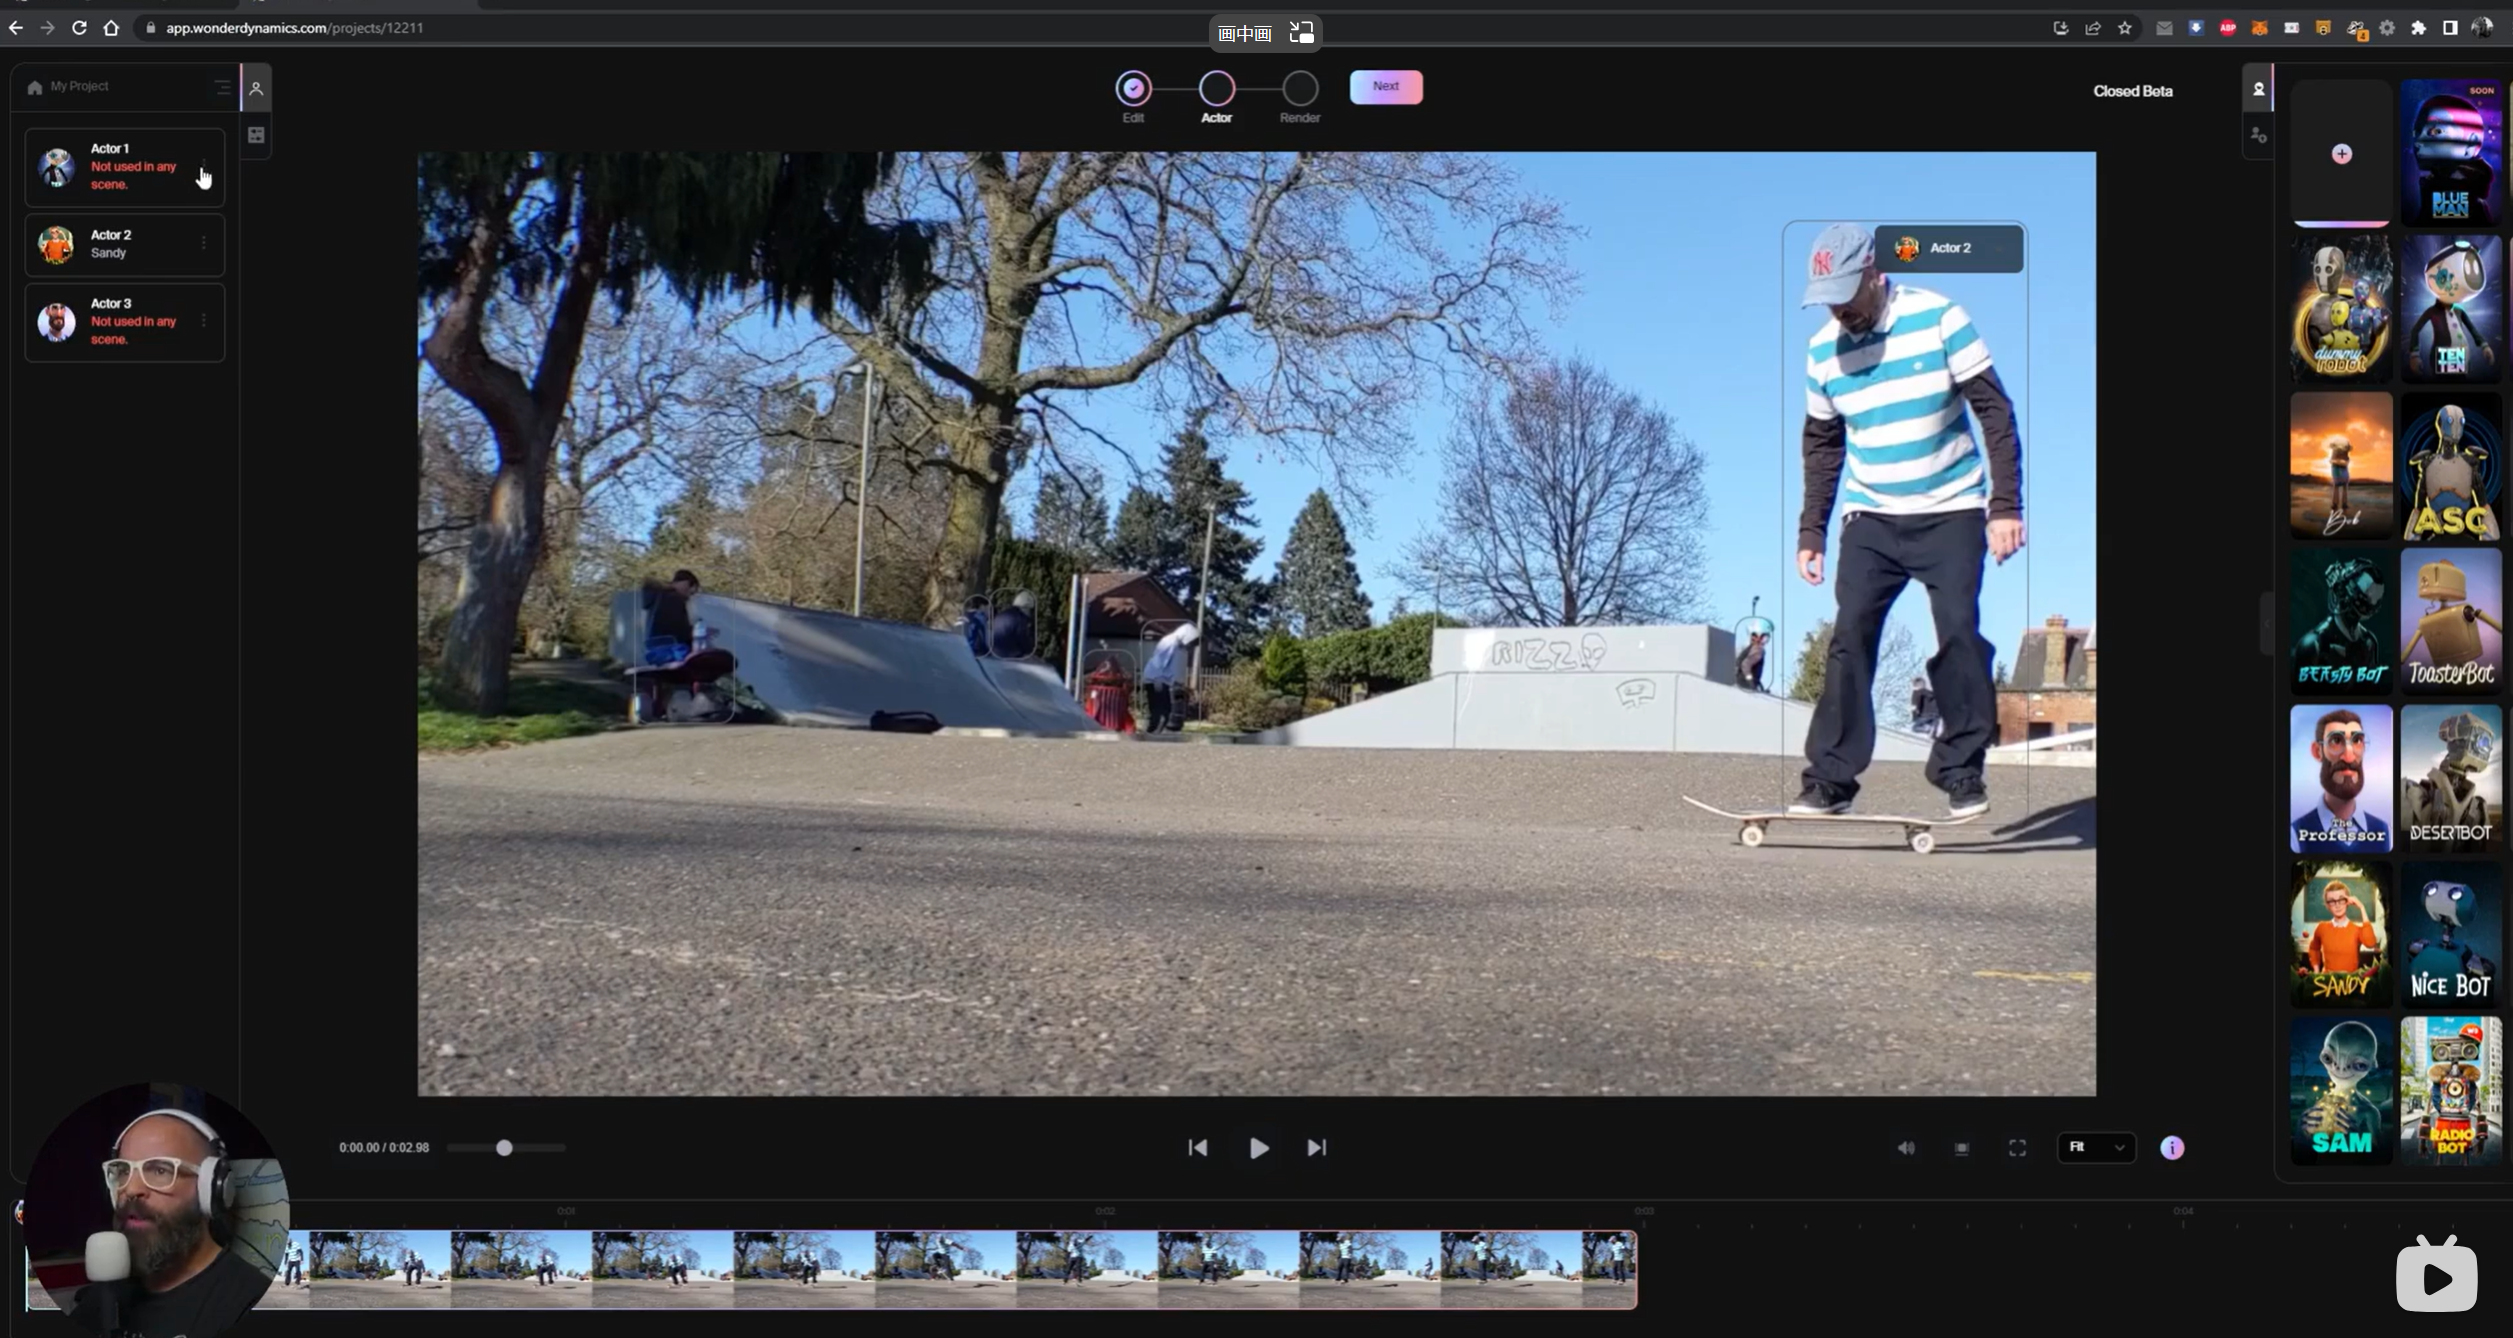Open the scenes panel icon
The width and height of the screenshot is (2513, 1338).
click(256, 135)
